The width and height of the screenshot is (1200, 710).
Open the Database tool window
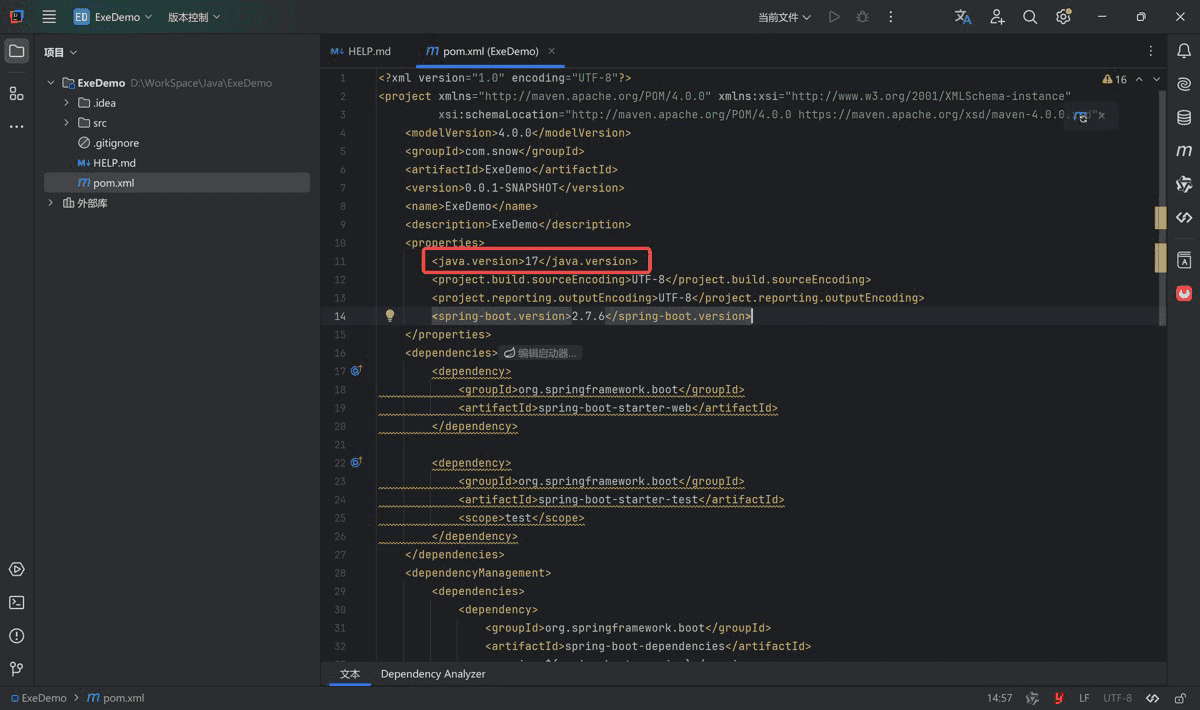(x=1184, y=118)
